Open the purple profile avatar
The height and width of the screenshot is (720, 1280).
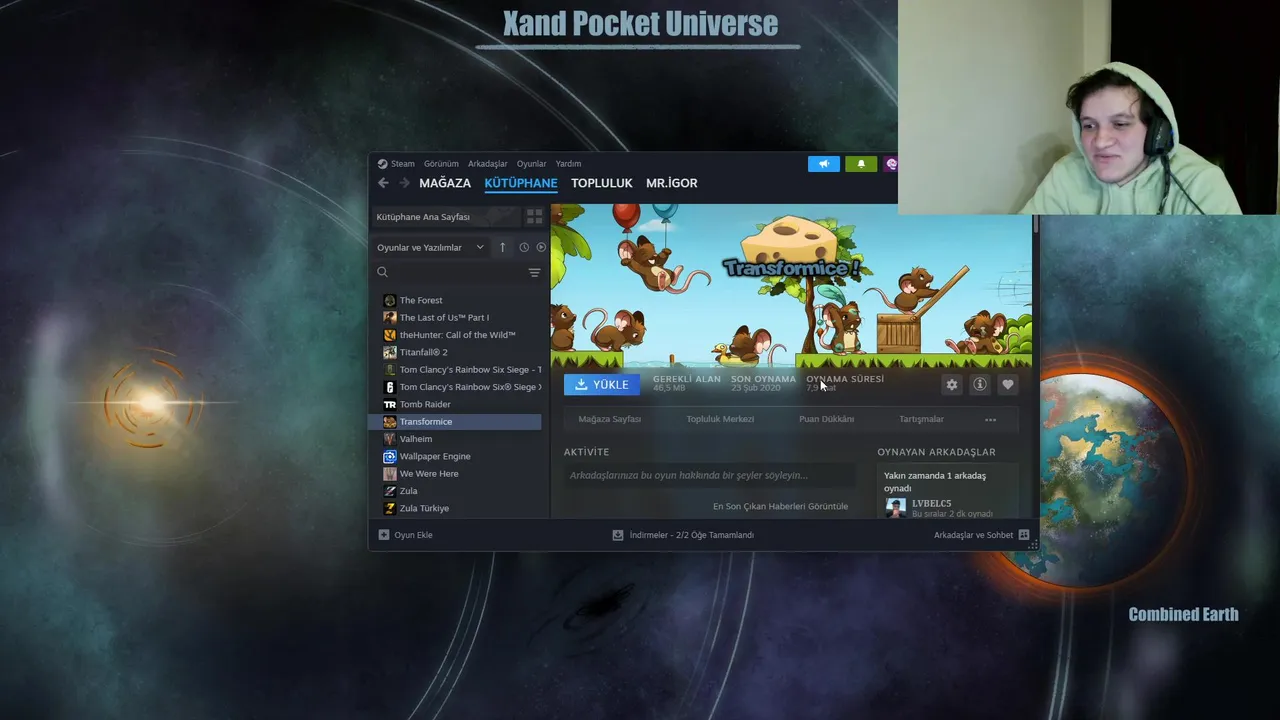891,164
